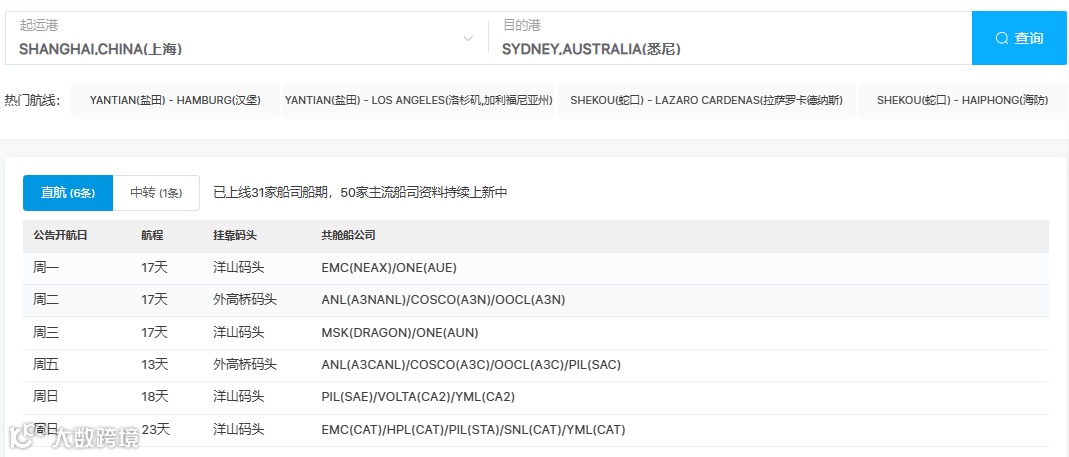Screen dimensions: 1069x457
Task: Click the 共舱船公司 column header
Action: click(x=348, y=235)
